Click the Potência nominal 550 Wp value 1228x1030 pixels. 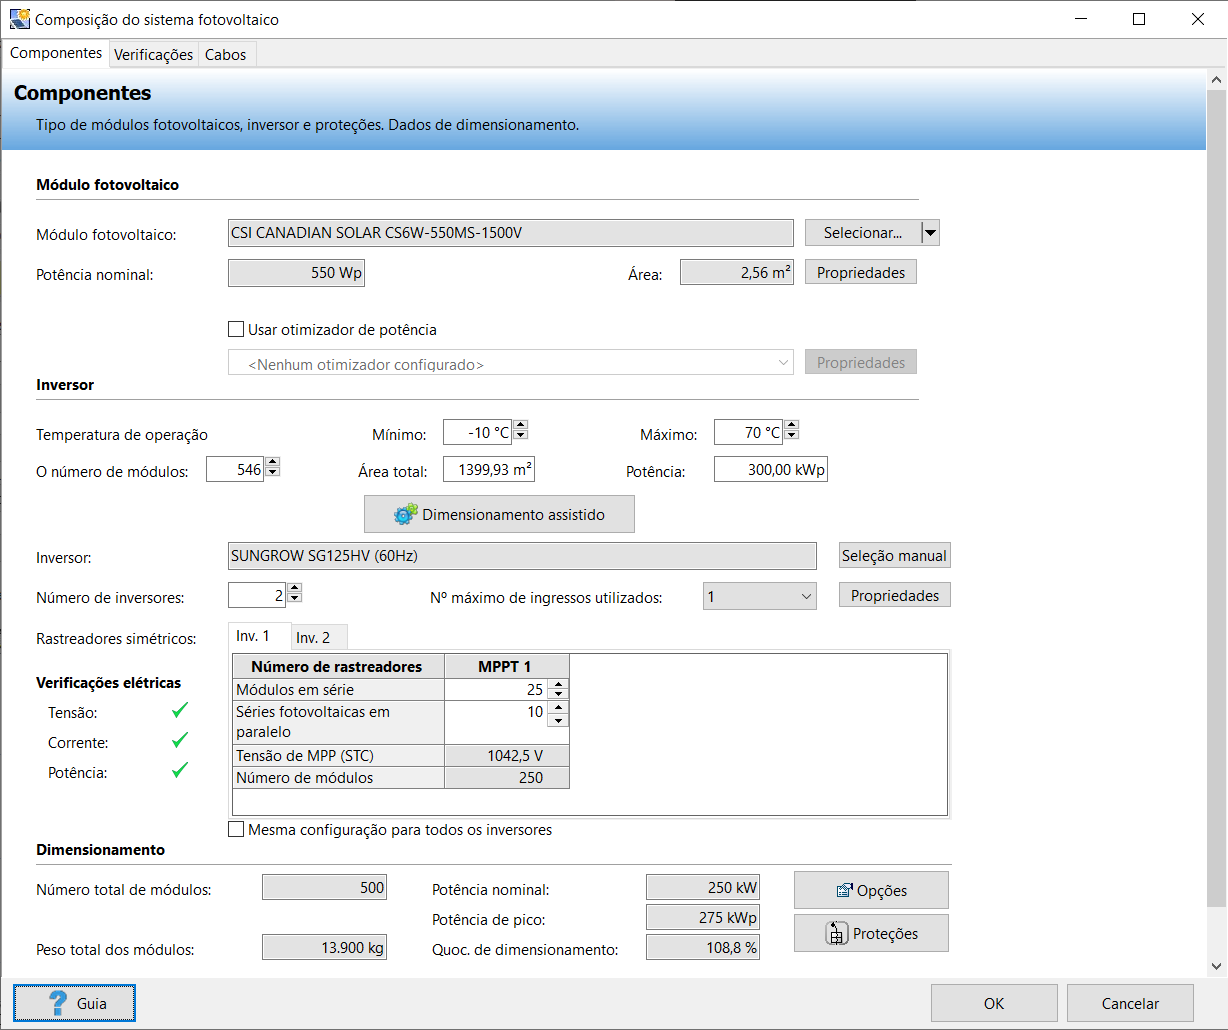(x=297, y=273)
